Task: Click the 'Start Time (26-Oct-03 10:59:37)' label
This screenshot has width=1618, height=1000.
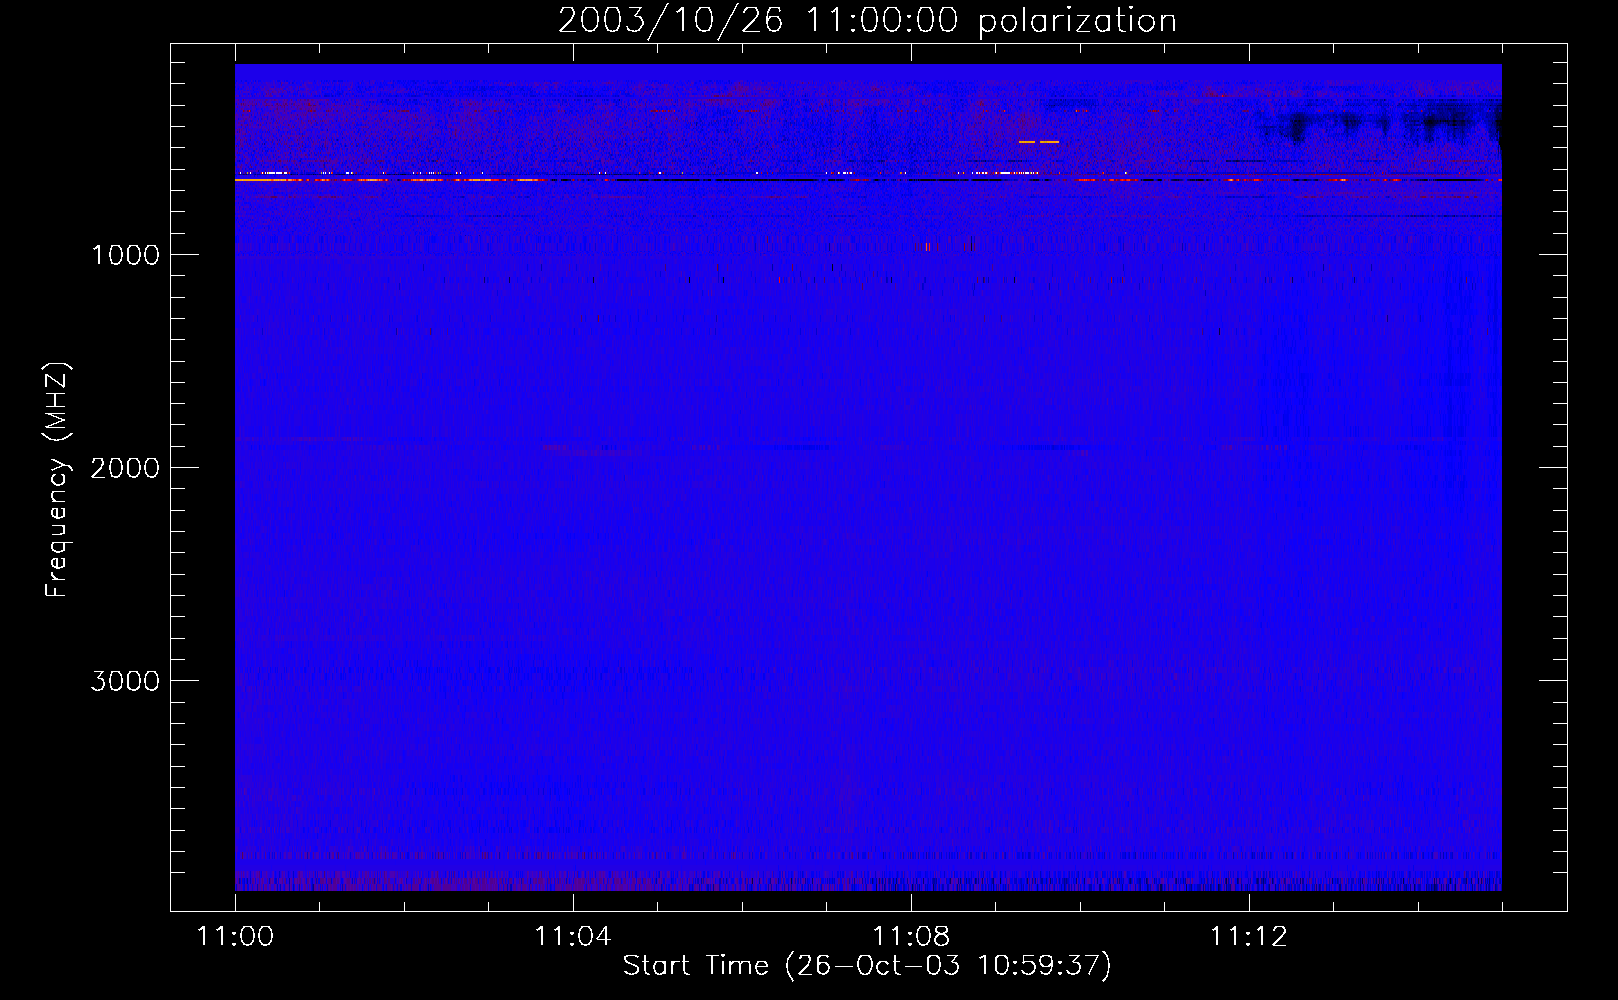Action: pyautogui.click(x=867, y=965)
